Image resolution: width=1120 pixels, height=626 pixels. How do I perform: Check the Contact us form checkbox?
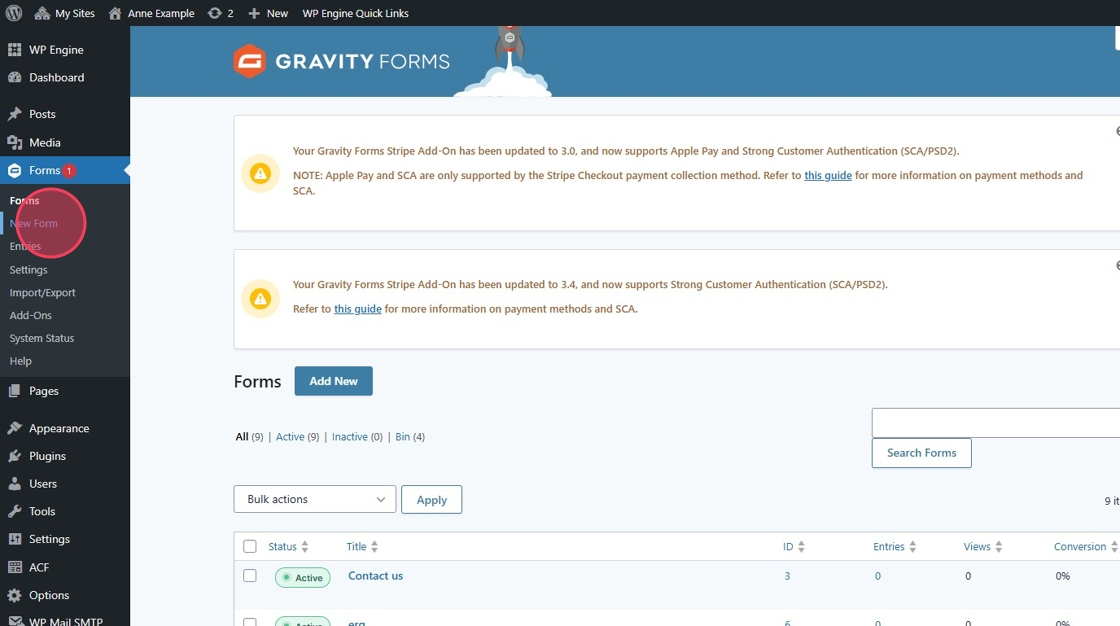[x=249, y=575]
